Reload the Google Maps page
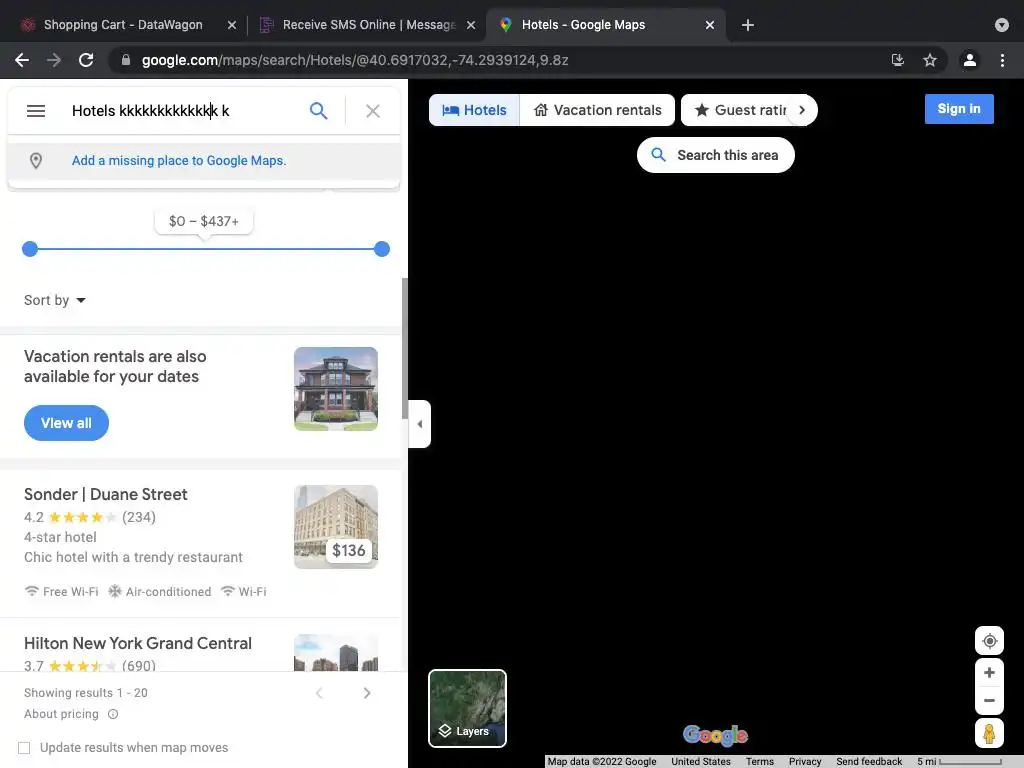The width and height of the screenshot is (1024, 768). point(86,60)
